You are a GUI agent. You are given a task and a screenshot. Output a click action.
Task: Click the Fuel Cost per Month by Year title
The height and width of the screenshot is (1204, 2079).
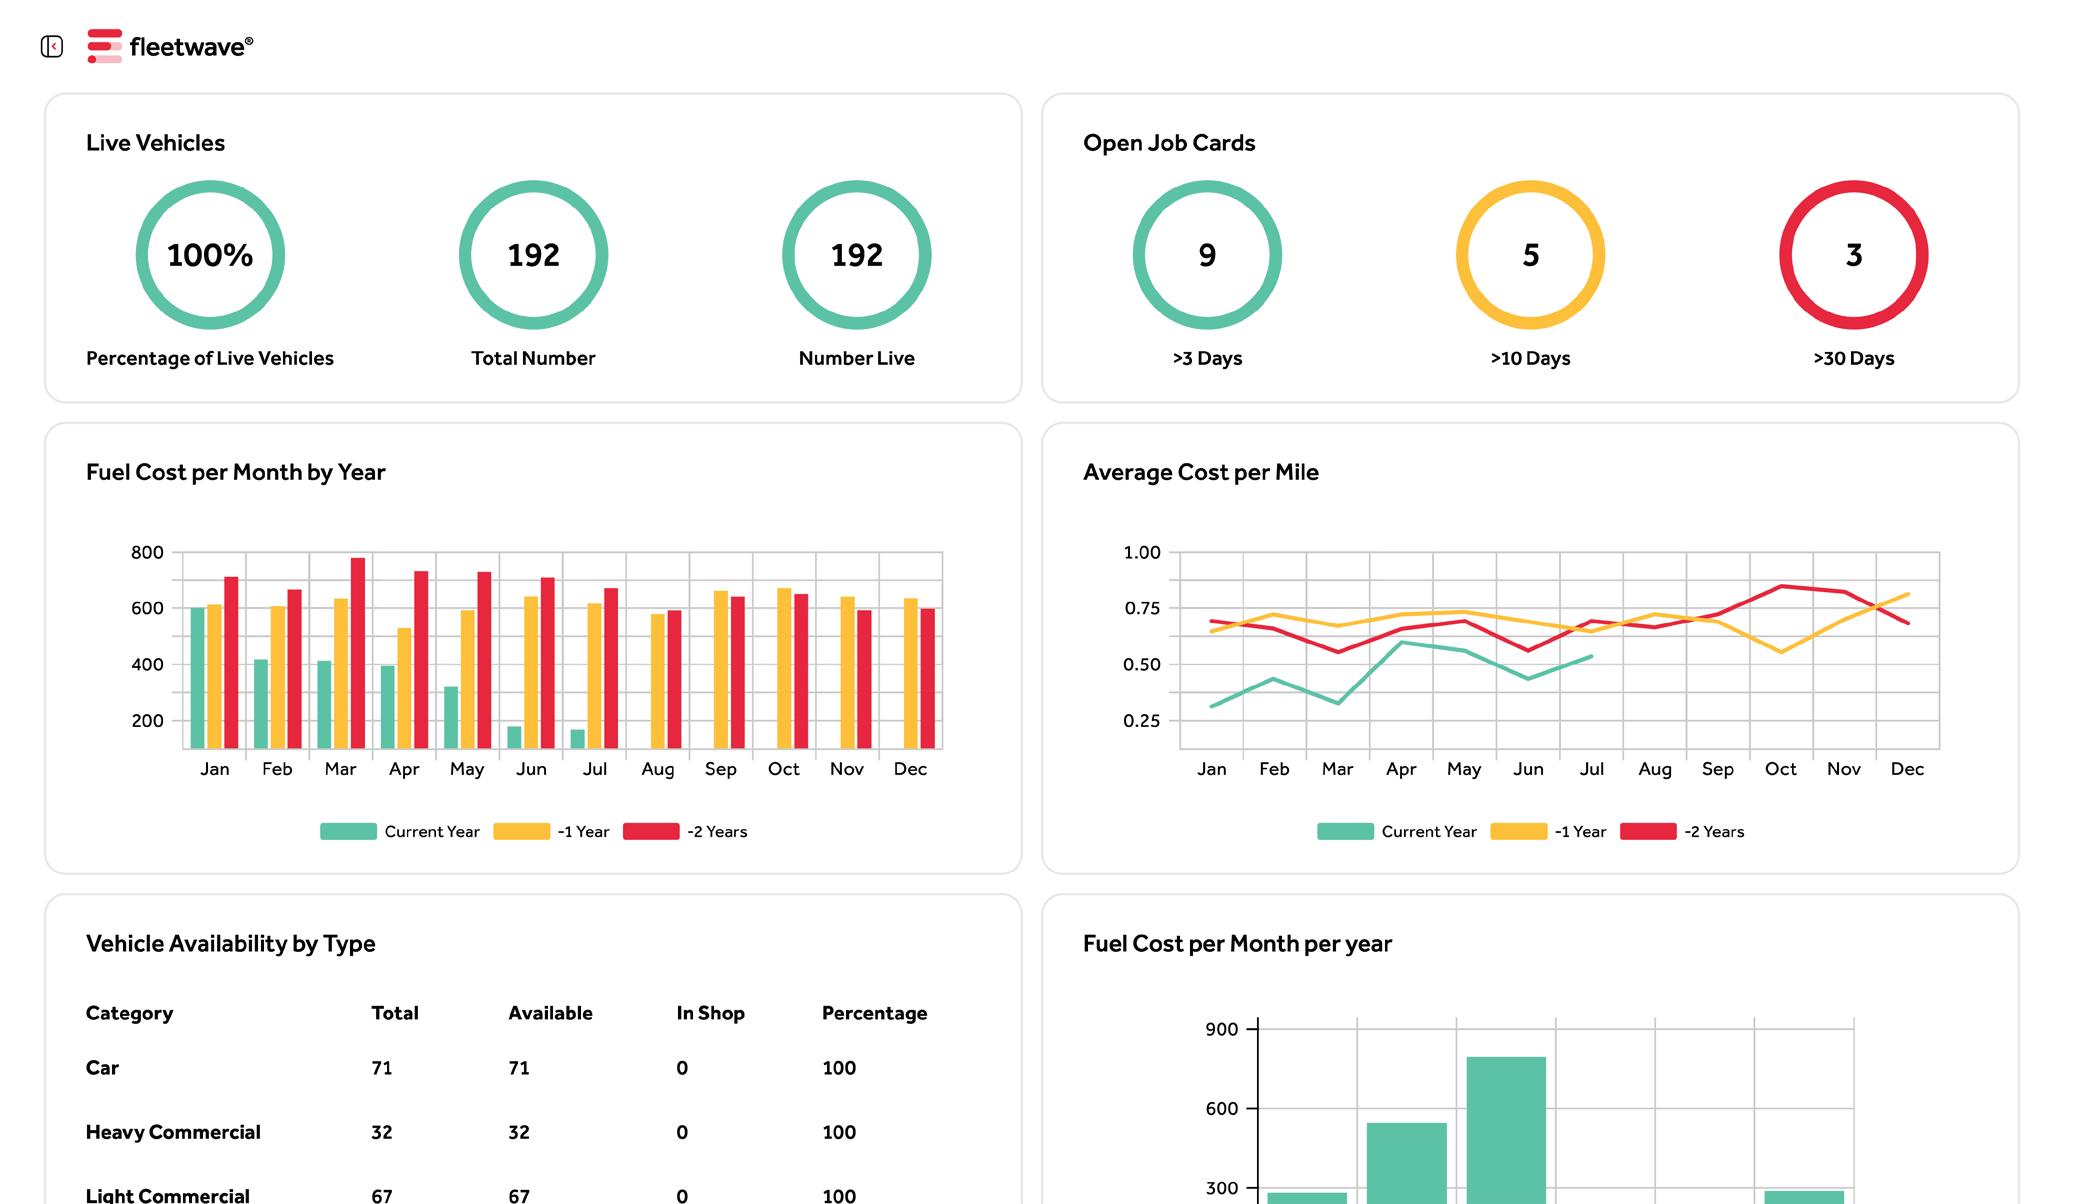[x=235, y=472]
